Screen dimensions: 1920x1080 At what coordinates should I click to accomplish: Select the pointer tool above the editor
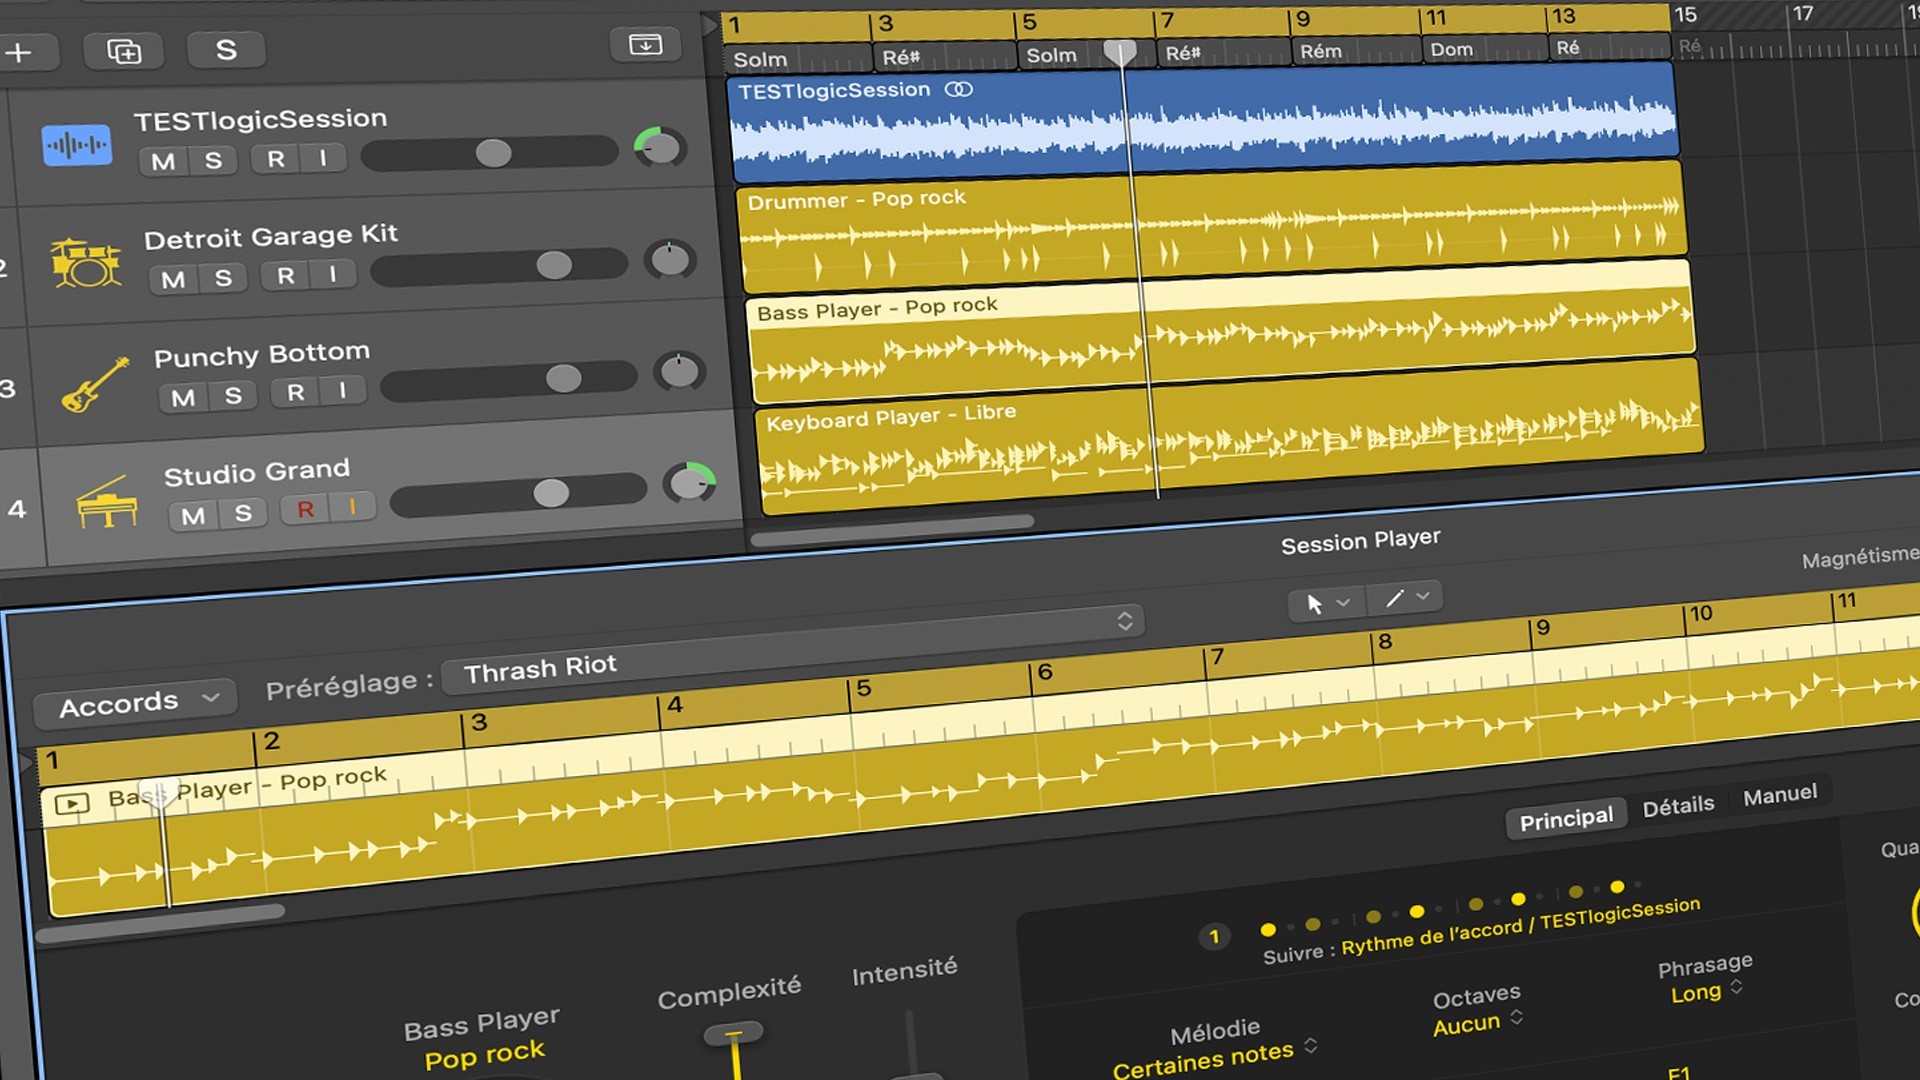(1316, 602)
